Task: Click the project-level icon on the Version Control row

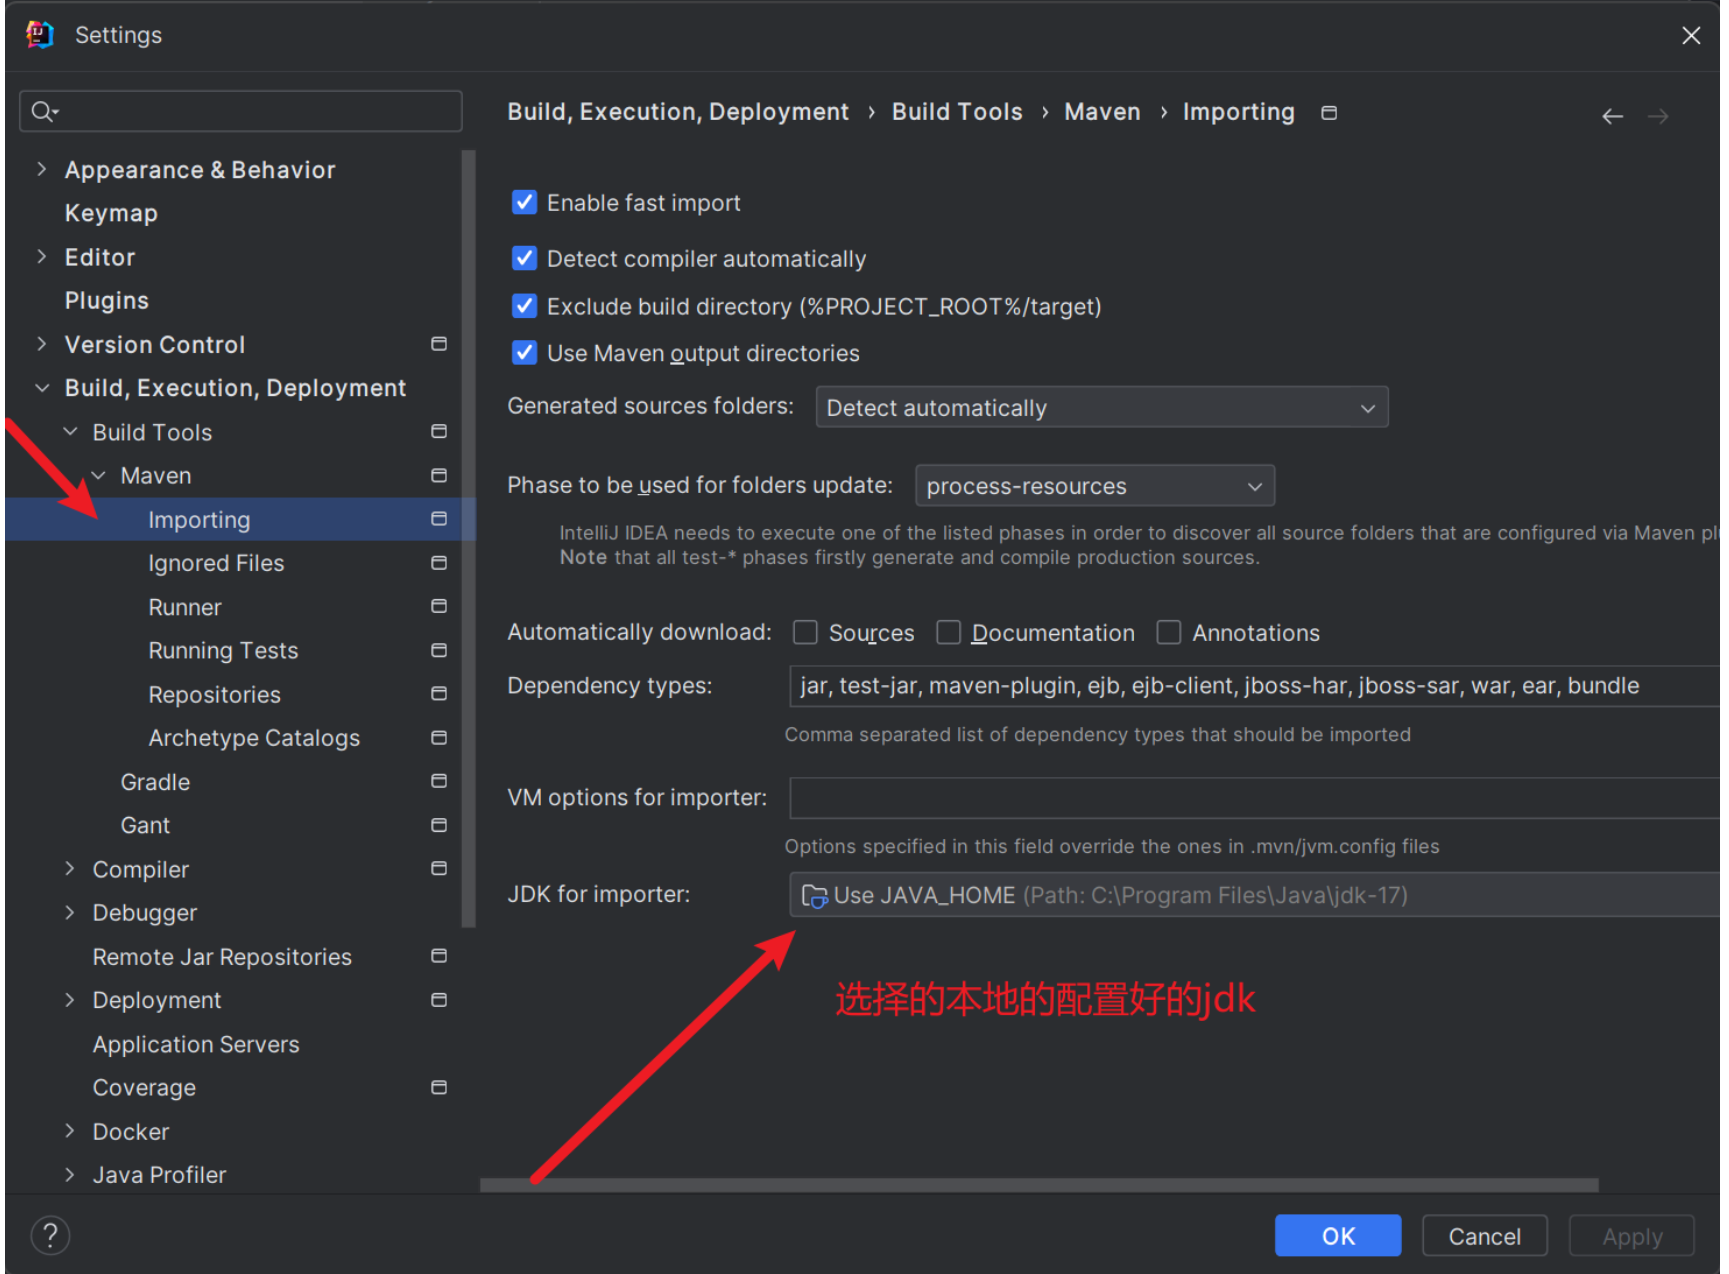Action: 438,344
